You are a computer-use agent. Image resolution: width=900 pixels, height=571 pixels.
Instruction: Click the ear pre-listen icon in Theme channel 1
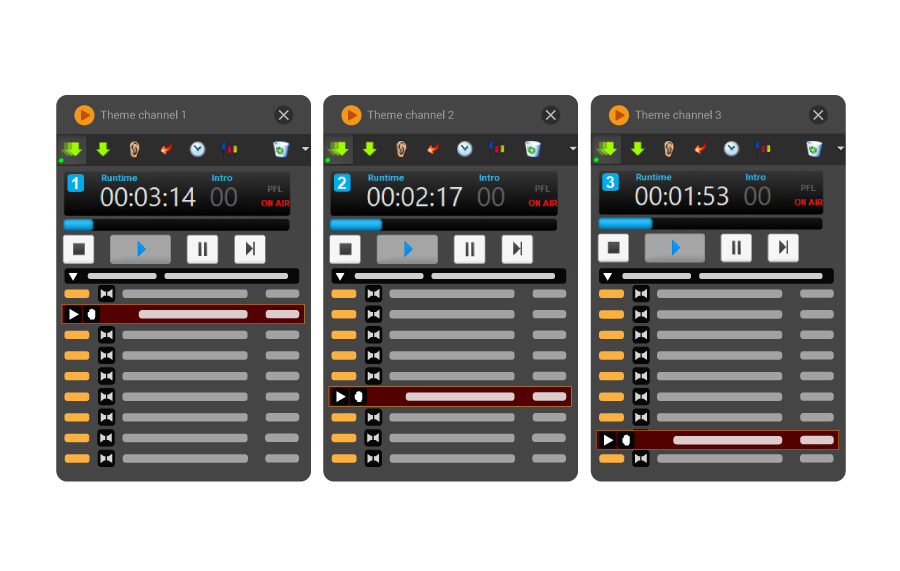point(134,149)
